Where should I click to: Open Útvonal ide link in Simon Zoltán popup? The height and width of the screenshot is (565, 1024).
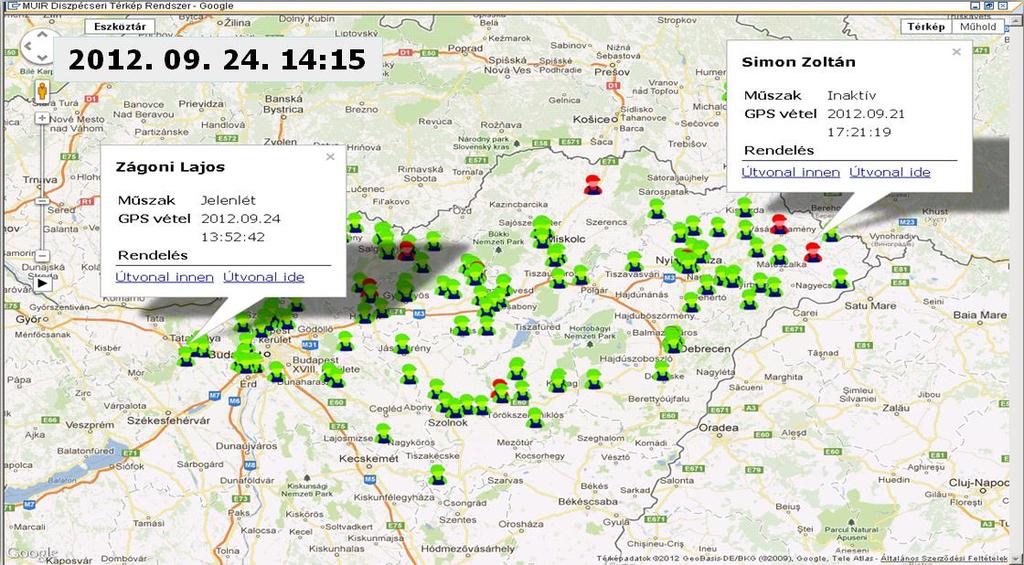tap(890, 172)
